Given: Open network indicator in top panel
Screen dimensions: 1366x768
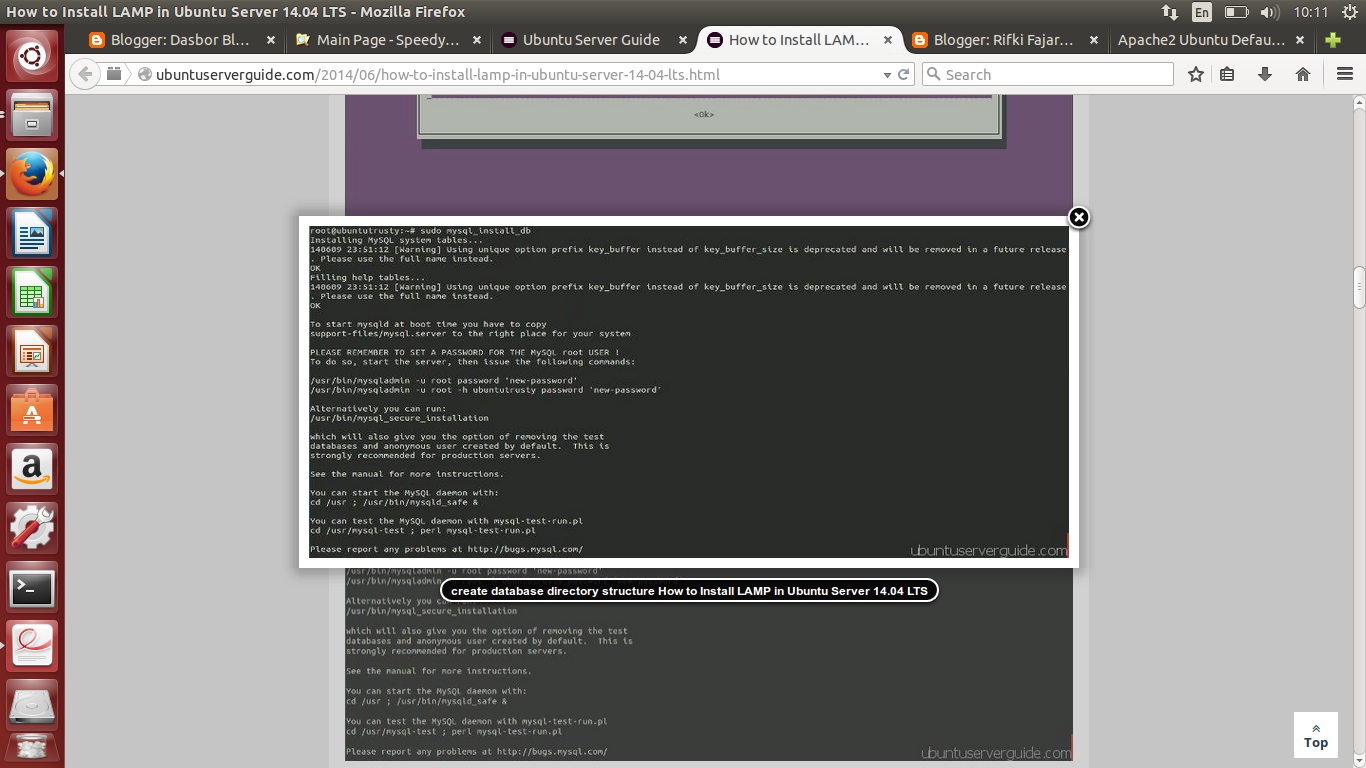Looking at the screenshot, I should pyautogui.click(x=1170, y=12).
